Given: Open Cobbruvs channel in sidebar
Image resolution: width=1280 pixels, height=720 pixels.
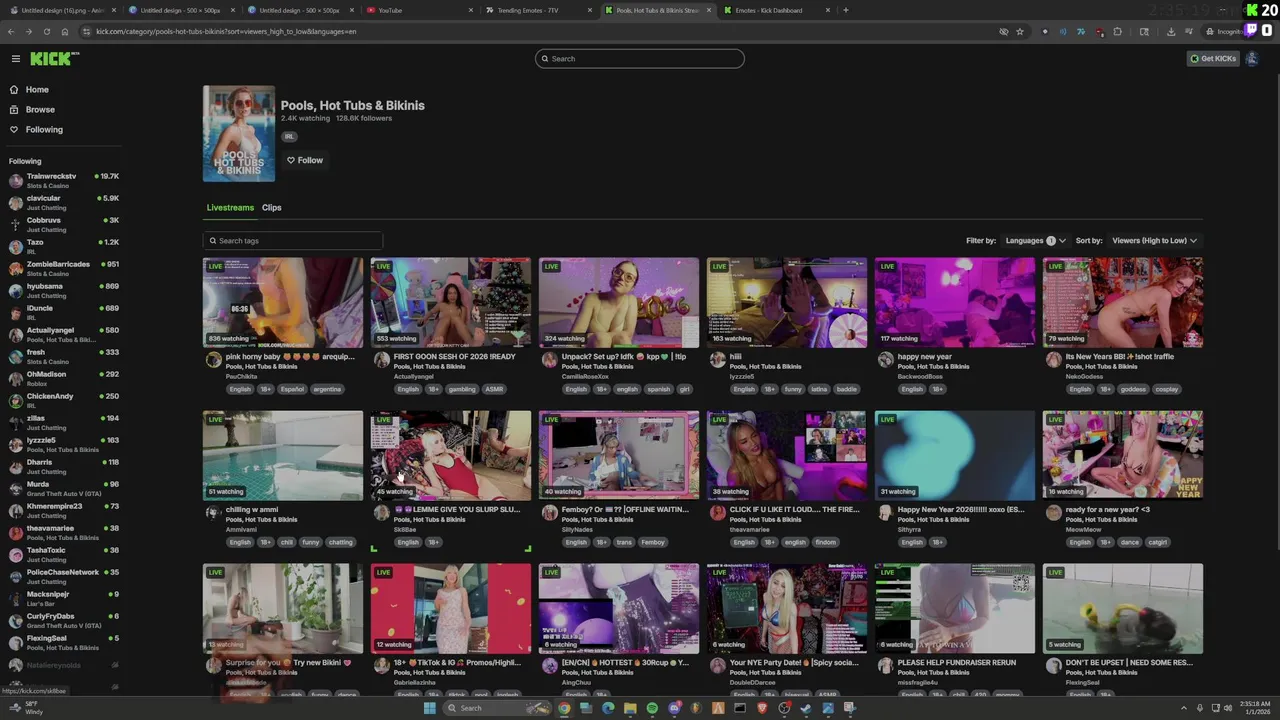Looking at the screenshot, I should pyautogui.click(x=64, y=225).
